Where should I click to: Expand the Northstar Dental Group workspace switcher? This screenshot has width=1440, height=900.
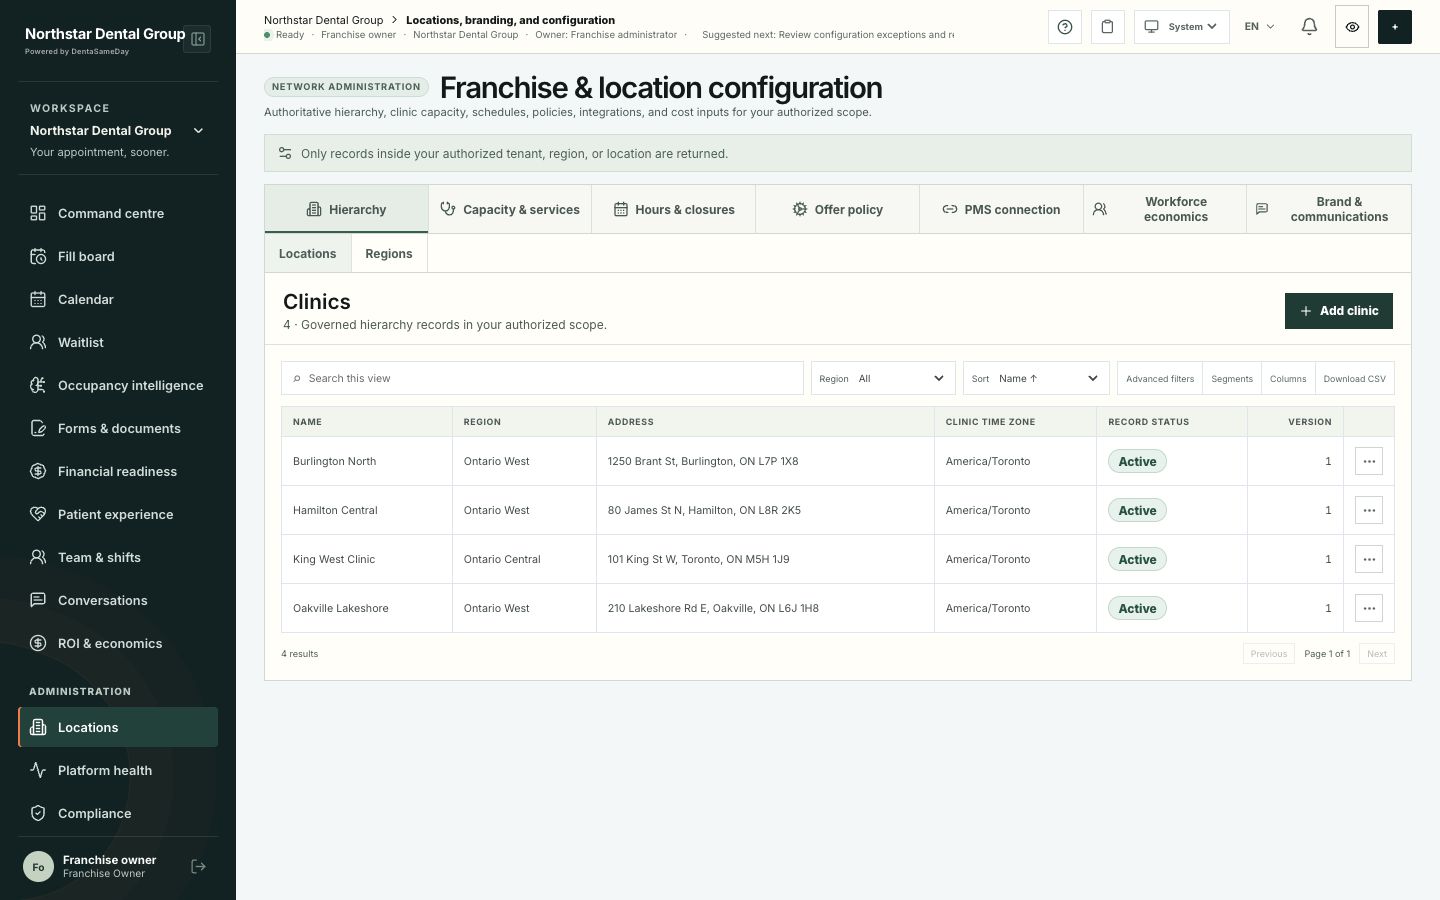118,131
